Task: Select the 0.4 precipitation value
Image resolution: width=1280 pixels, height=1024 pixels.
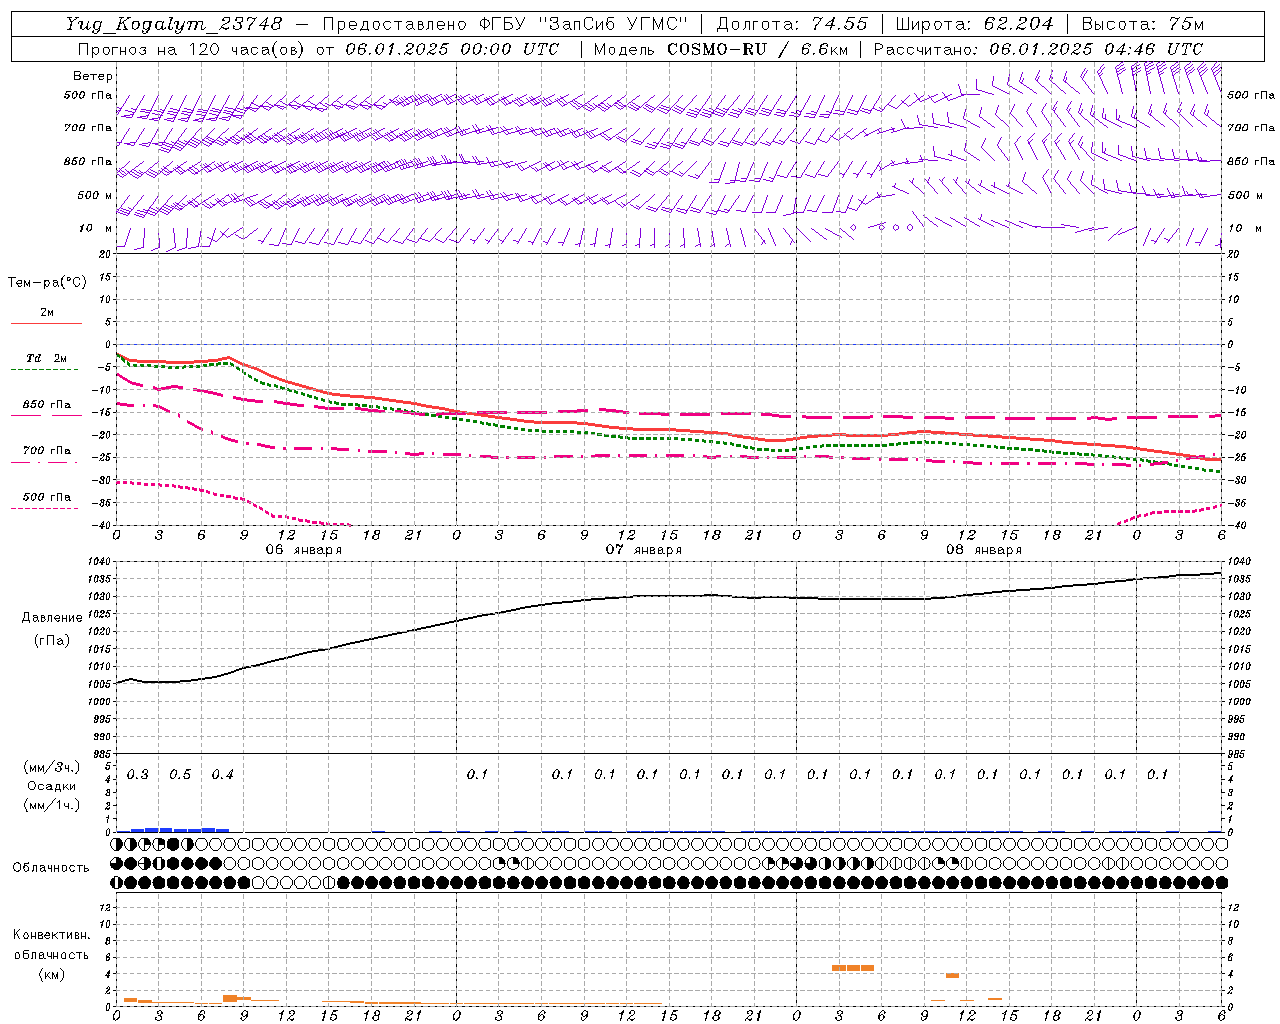Action: point(223,775)
